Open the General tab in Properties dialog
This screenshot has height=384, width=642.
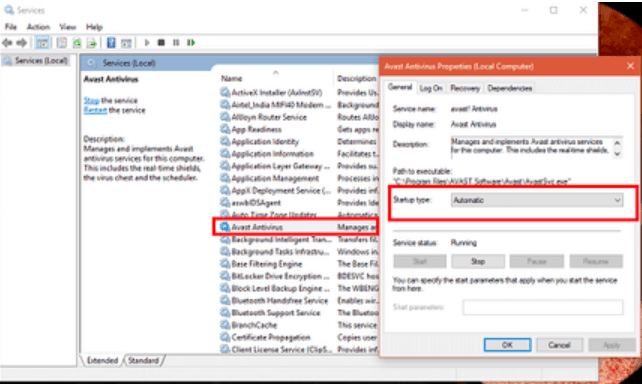click(x=400, y=87)
